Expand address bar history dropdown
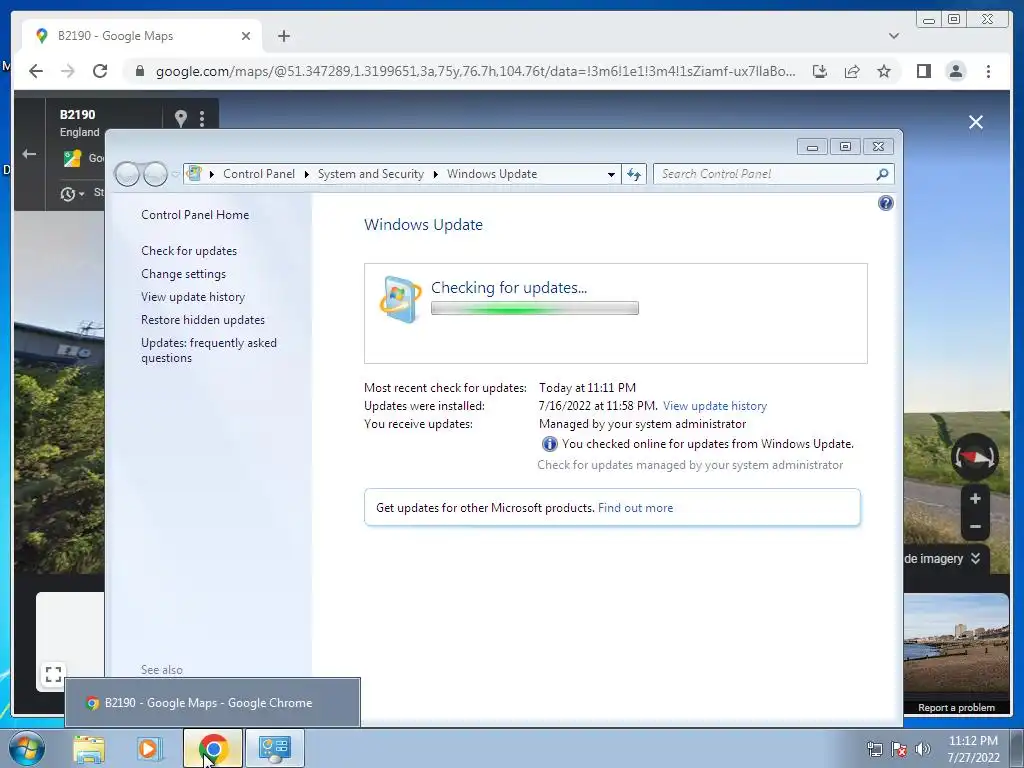The image size is (1024, 768). 611,174
